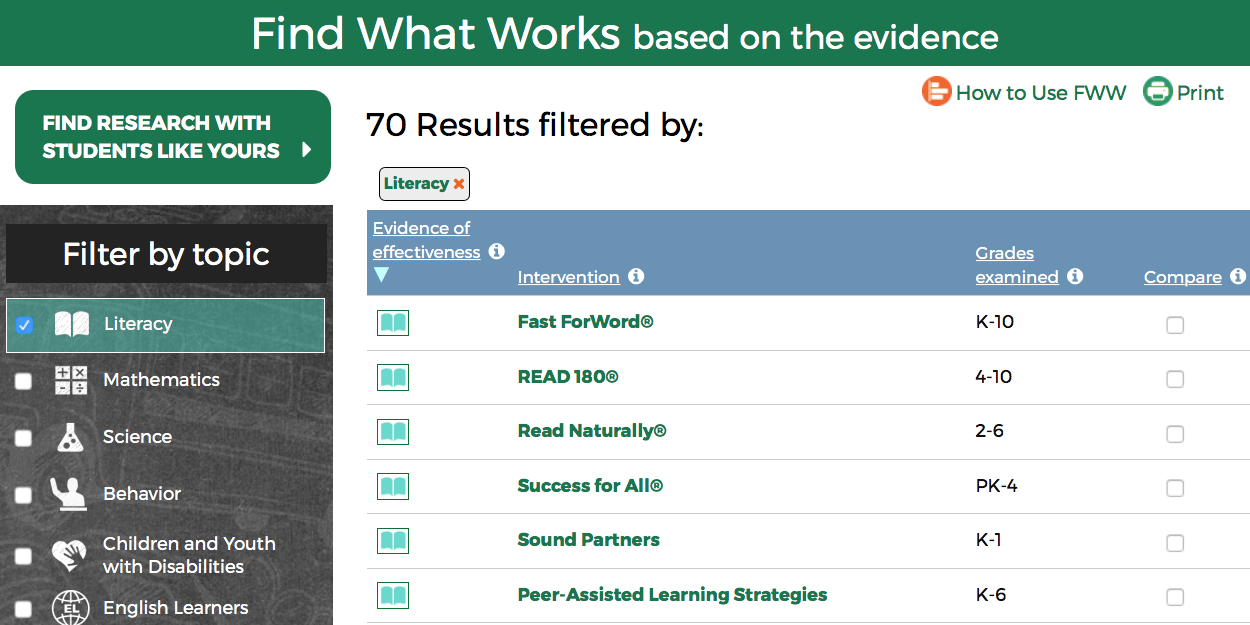Image resolution: width=1250 pixels, height=625 pixels.
Task: Click the Literacy open book icon in sidebar
Action: [72, 324]
